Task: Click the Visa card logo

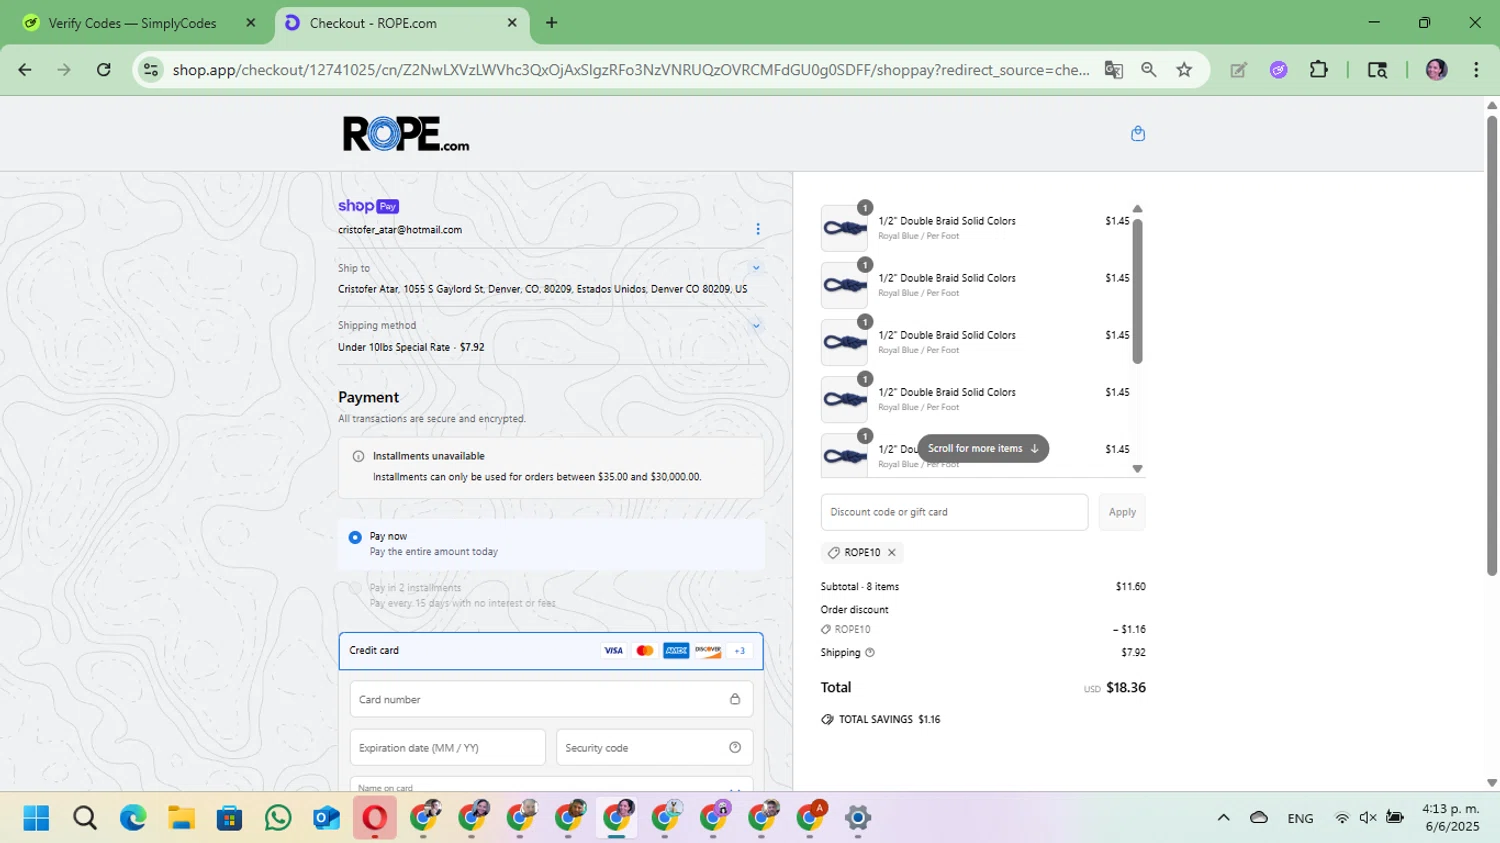Action: (613, 650)
